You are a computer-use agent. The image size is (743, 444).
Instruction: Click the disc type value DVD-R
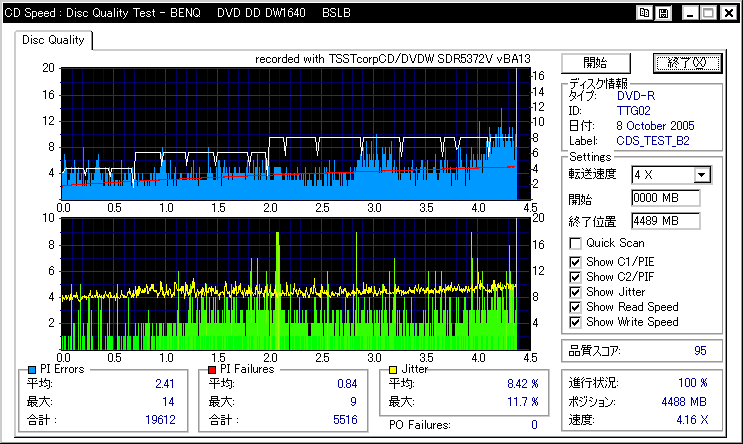coord(635,96)
